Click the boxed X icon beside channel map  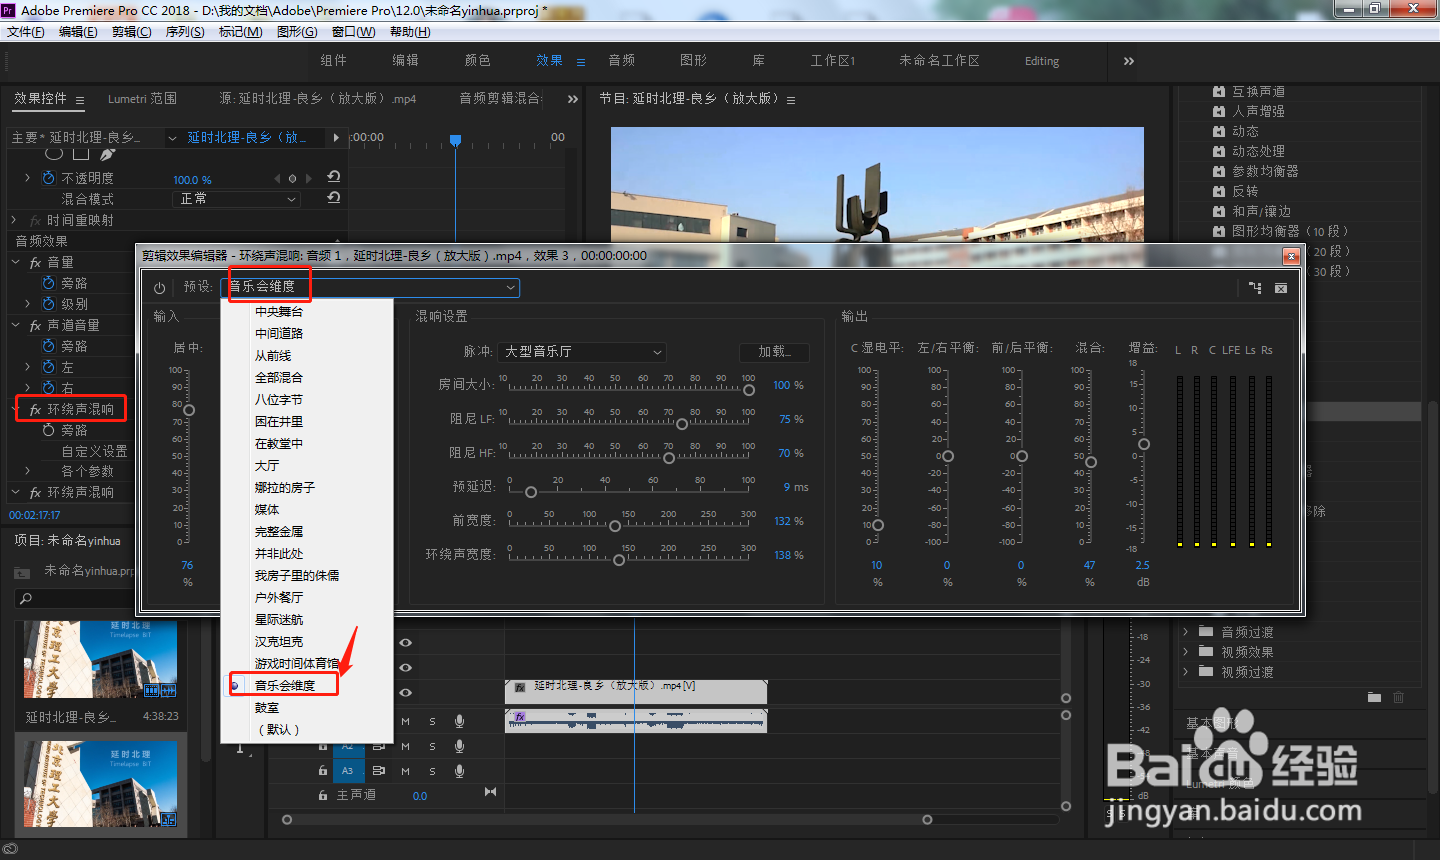pos(1281,288)
